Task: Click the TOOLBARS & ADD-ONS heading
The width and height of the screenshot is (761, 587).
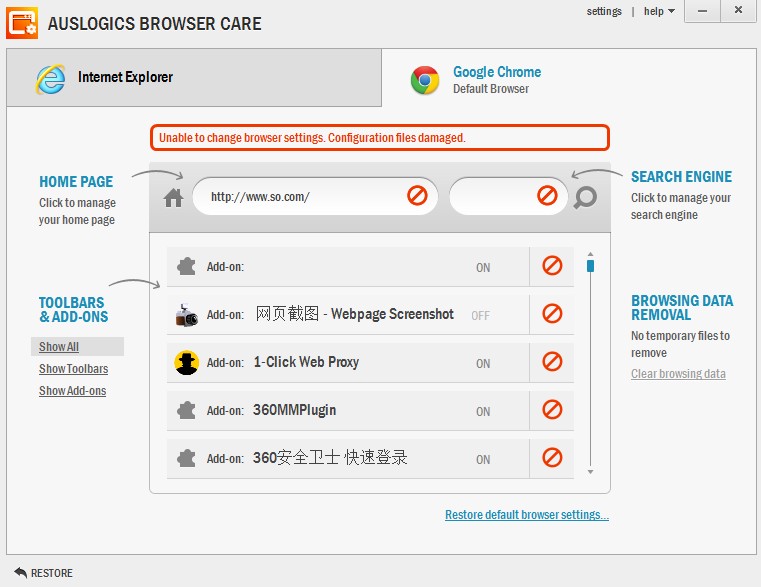Action: pos(73,310)
